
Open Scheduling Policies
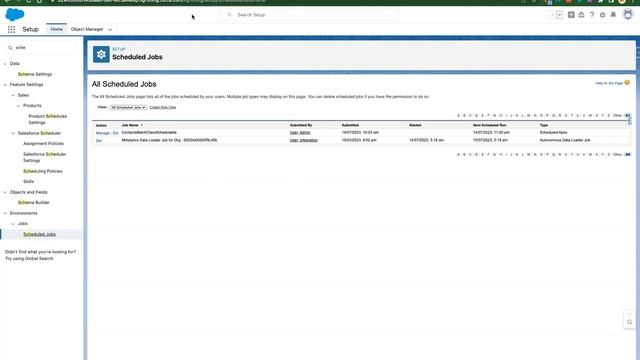43,171
